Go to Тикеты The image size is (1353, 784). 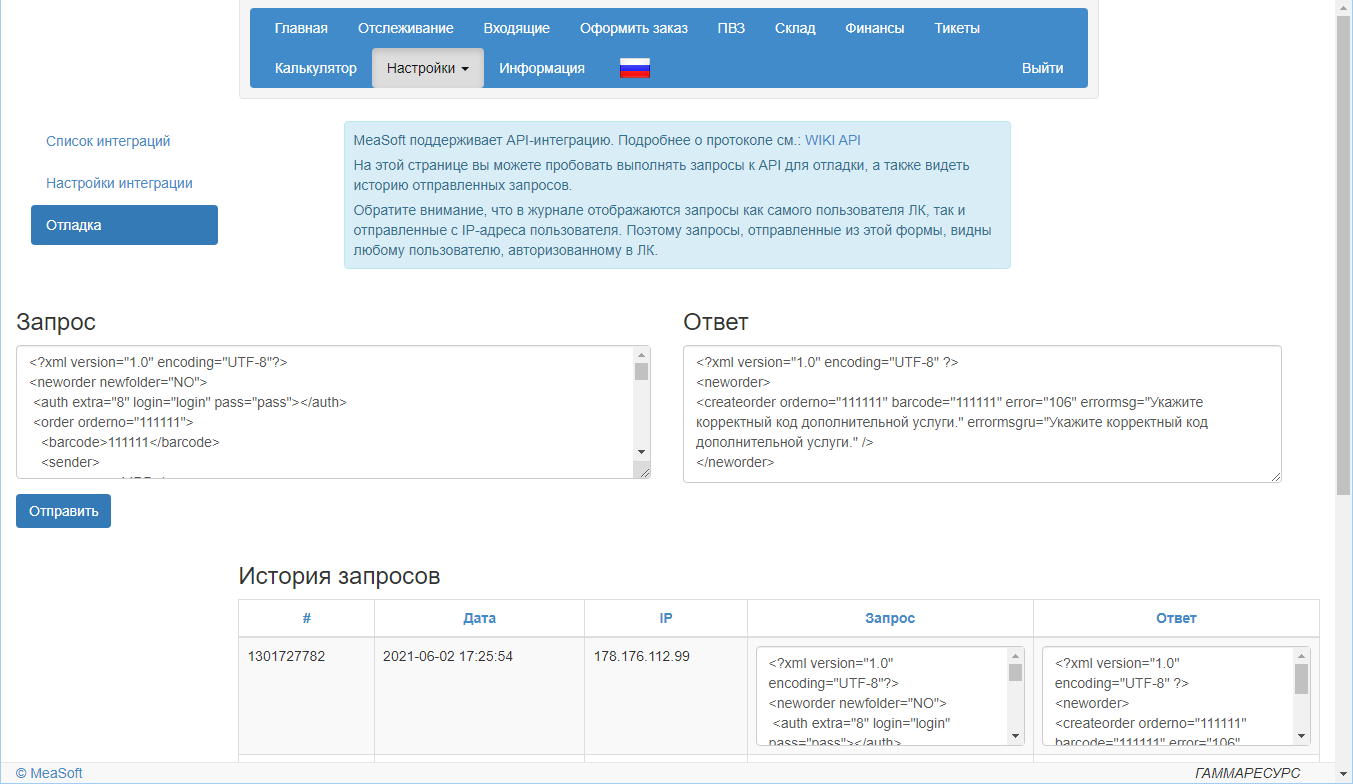click(x=957, y=28)
